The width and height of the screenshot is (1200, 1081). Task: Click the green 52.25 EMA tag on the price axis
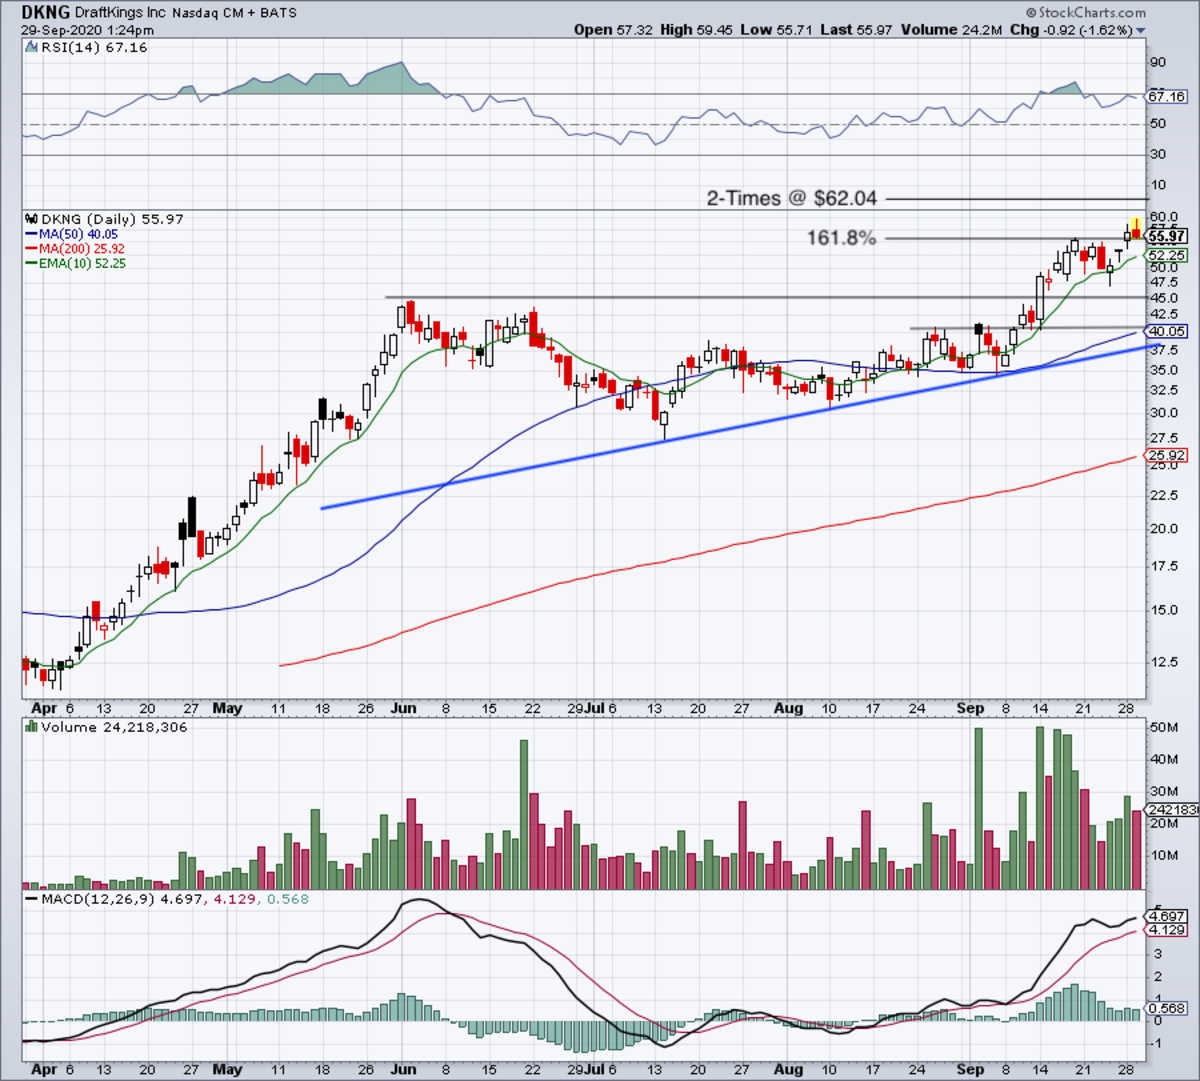(x=1167, y=255)
